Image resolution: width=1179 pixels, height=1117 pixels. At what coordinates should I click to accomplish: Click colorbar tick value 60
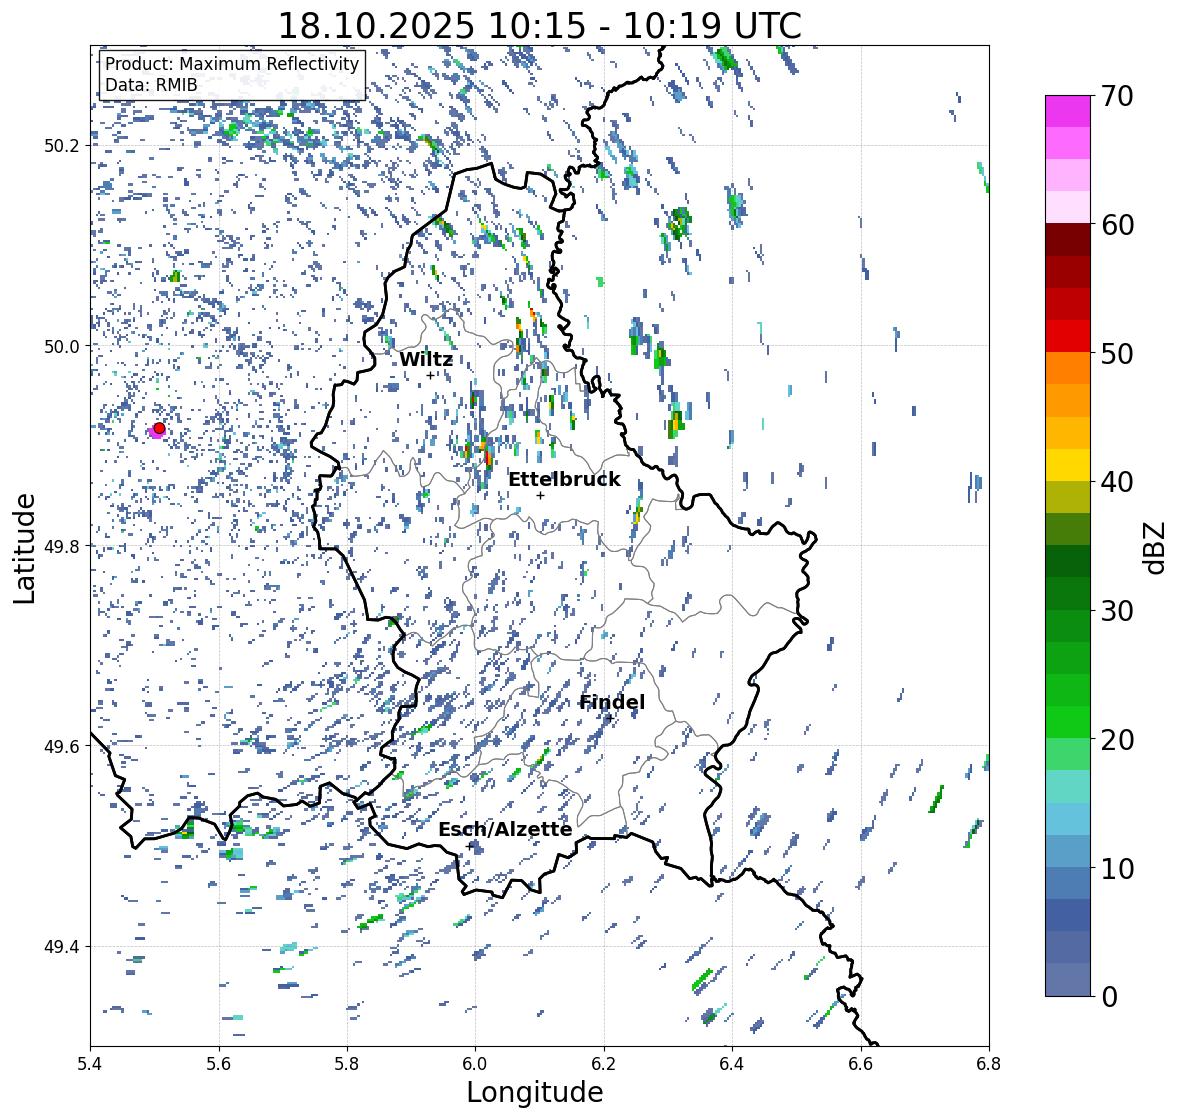[x=1116, y=224]
